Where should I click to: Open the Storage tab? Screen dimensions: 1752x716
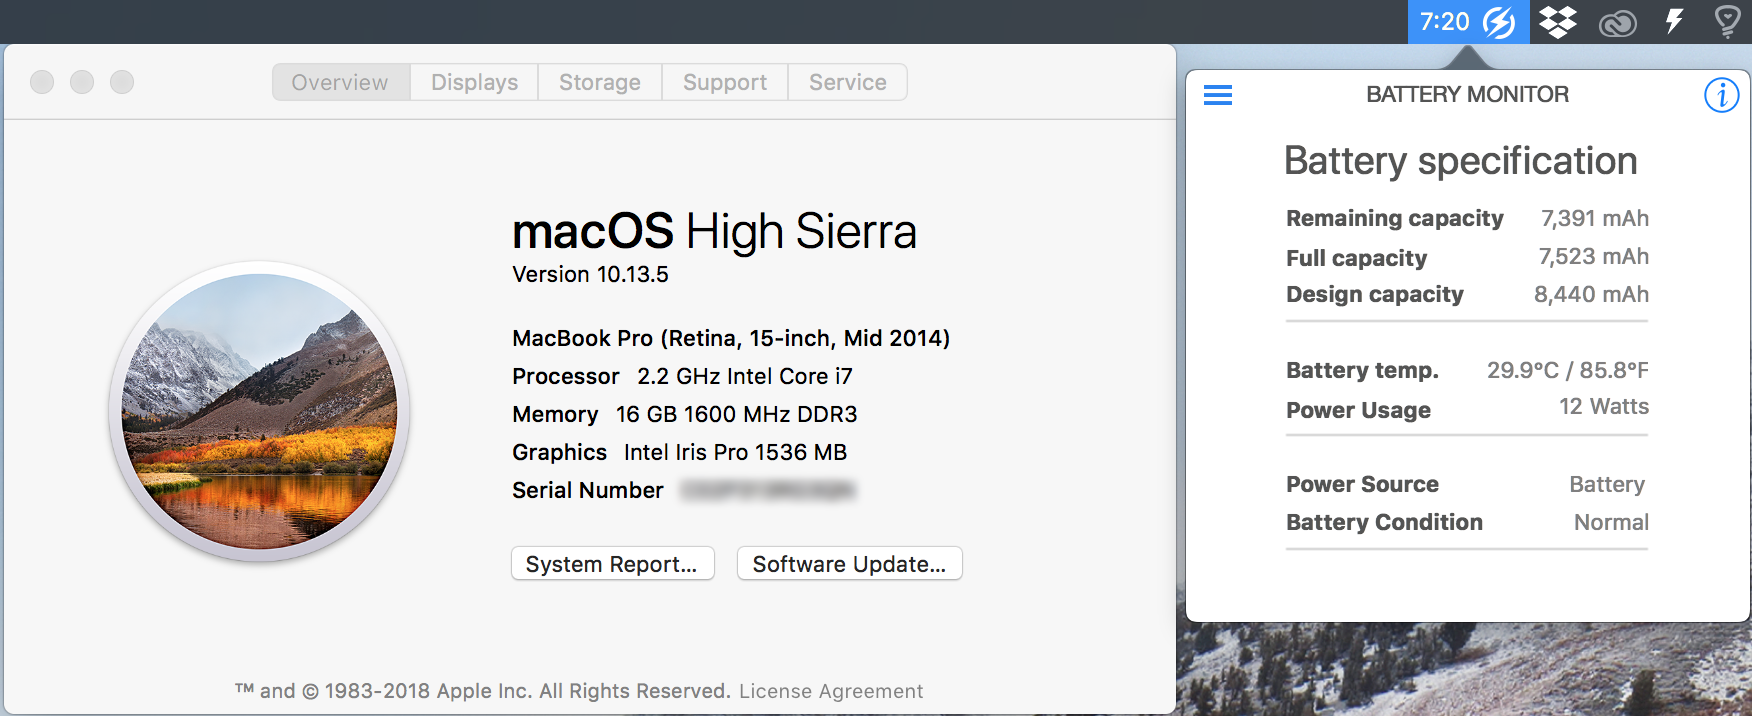(600, 82)
